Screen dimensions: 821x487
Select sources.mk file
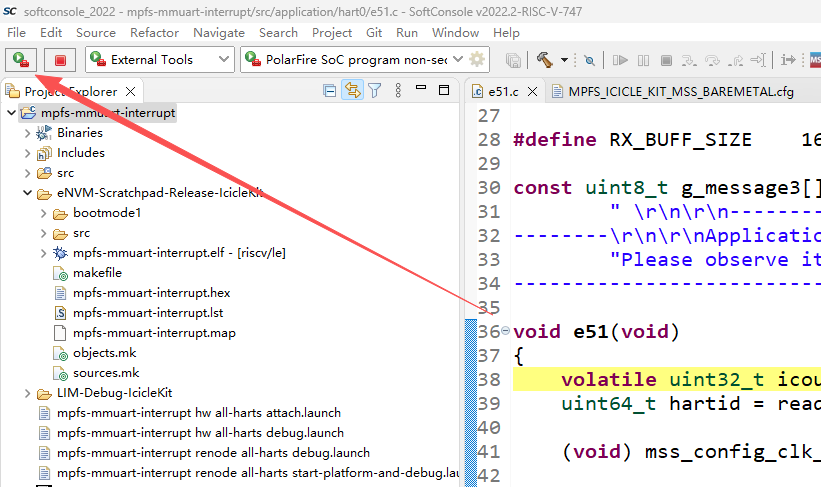pyautogui.click(x=106, y=373)
